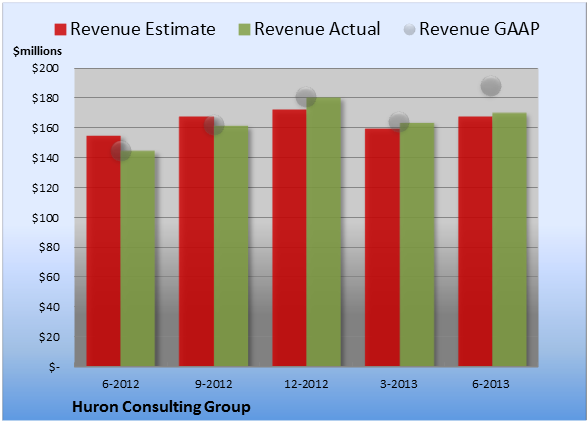Select the 'Revenue GAAP' legend label
This screenshot has height=422, width=588.
[479, 29]
